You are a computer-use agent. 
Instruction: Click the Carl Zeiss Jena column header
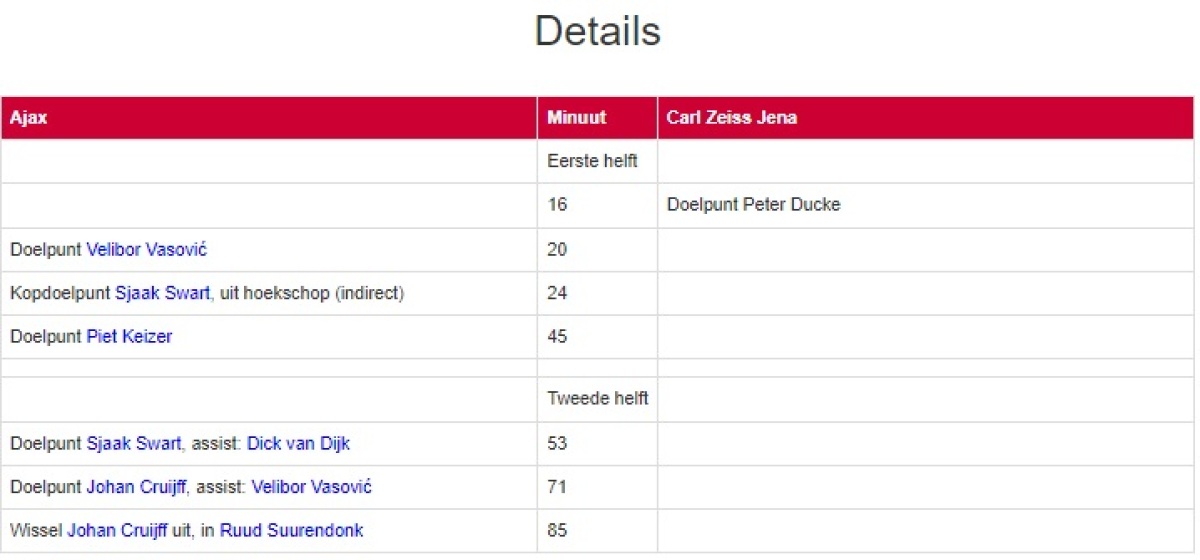732,118
